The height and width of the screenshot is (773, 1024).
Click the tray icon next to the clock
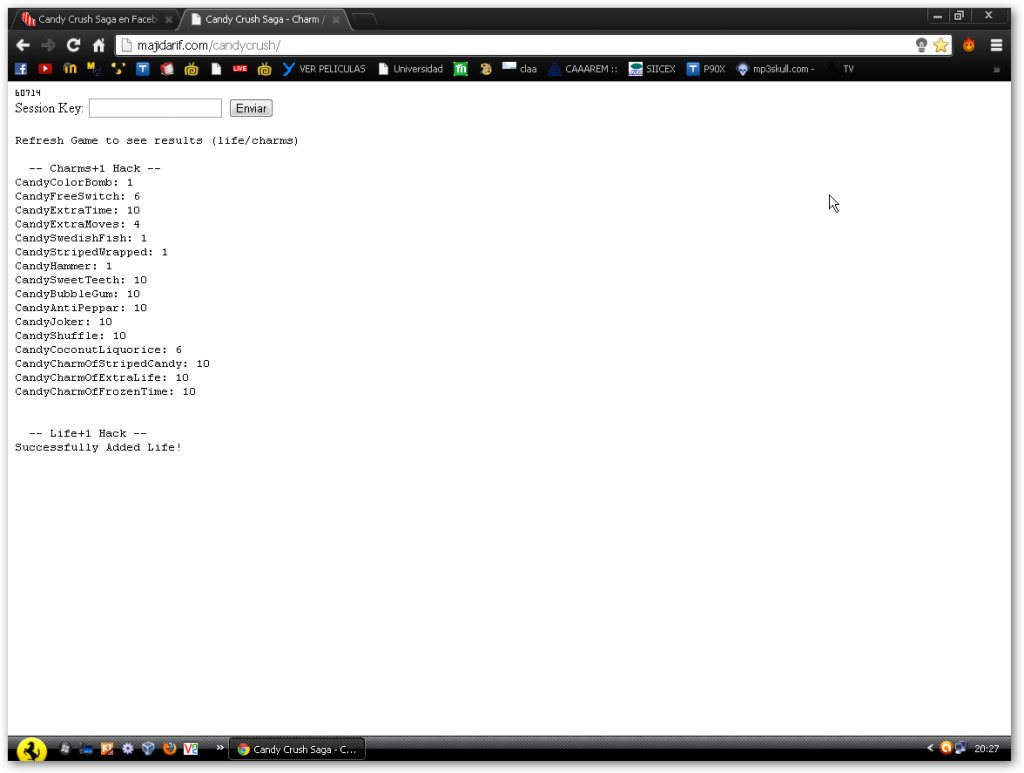coord(961,748)
